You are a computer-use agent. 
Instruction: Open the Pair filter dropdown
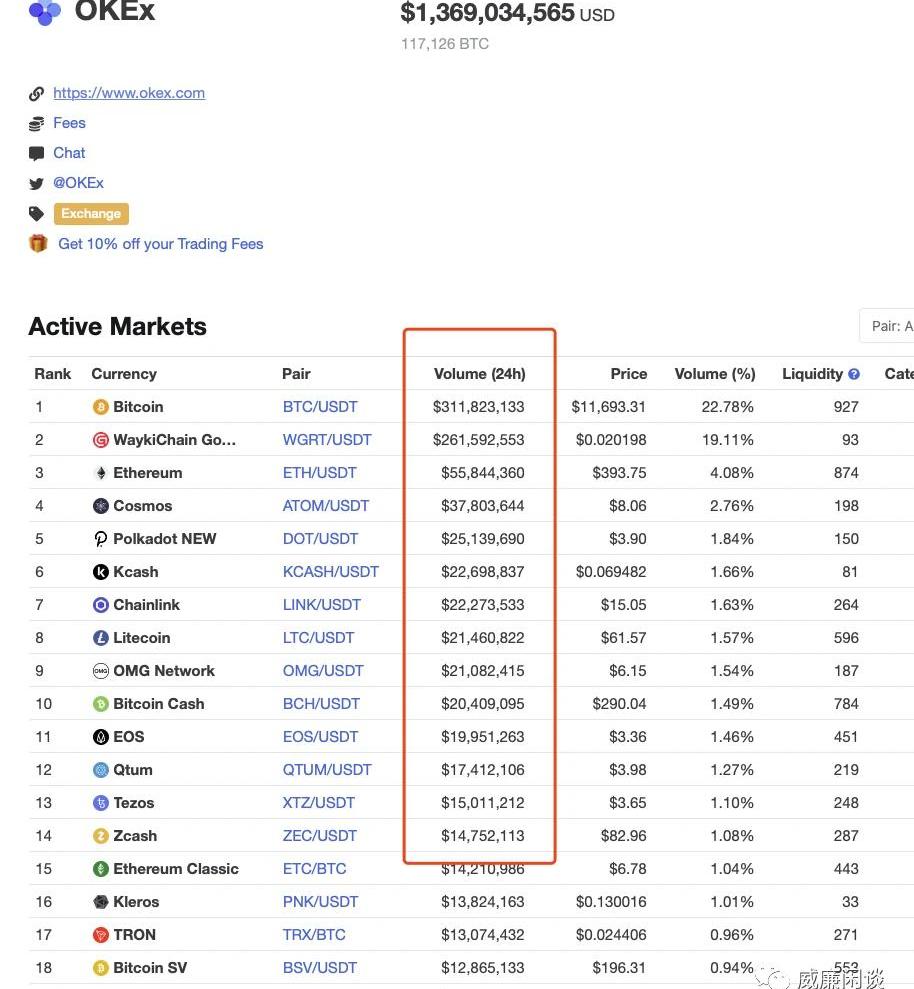click(887, 326)
